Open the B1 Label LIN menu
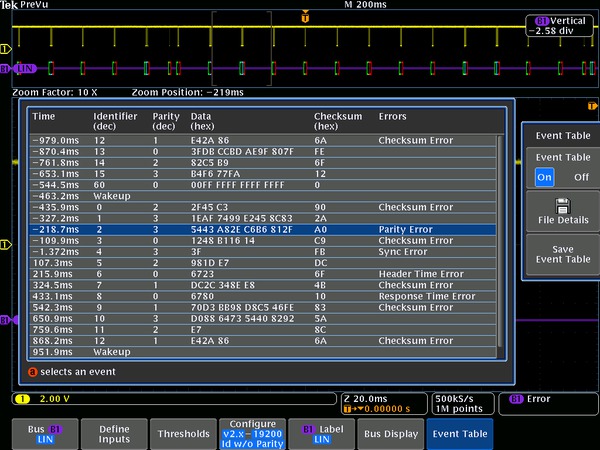The height and width of the screenshot is (450, 600). (320, 433)
